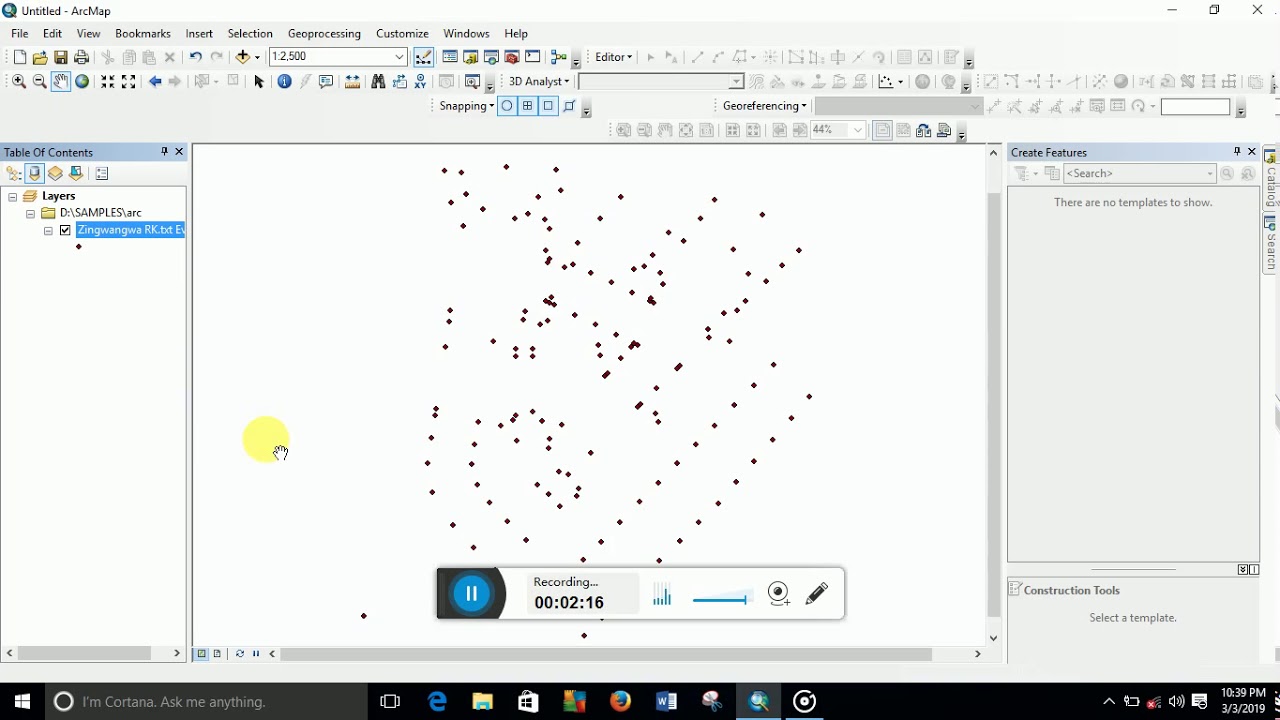The image size is (1280, 720).
Task: Select the Pan hand tool
Action: (61, 82)
